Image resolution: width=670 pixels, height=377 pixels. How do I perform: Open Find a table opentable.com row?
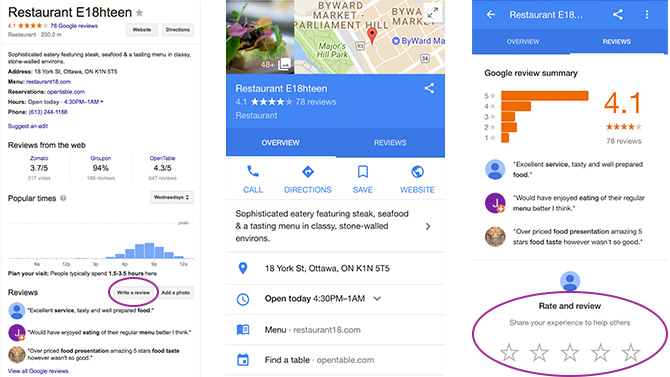[x=335, y=360]
